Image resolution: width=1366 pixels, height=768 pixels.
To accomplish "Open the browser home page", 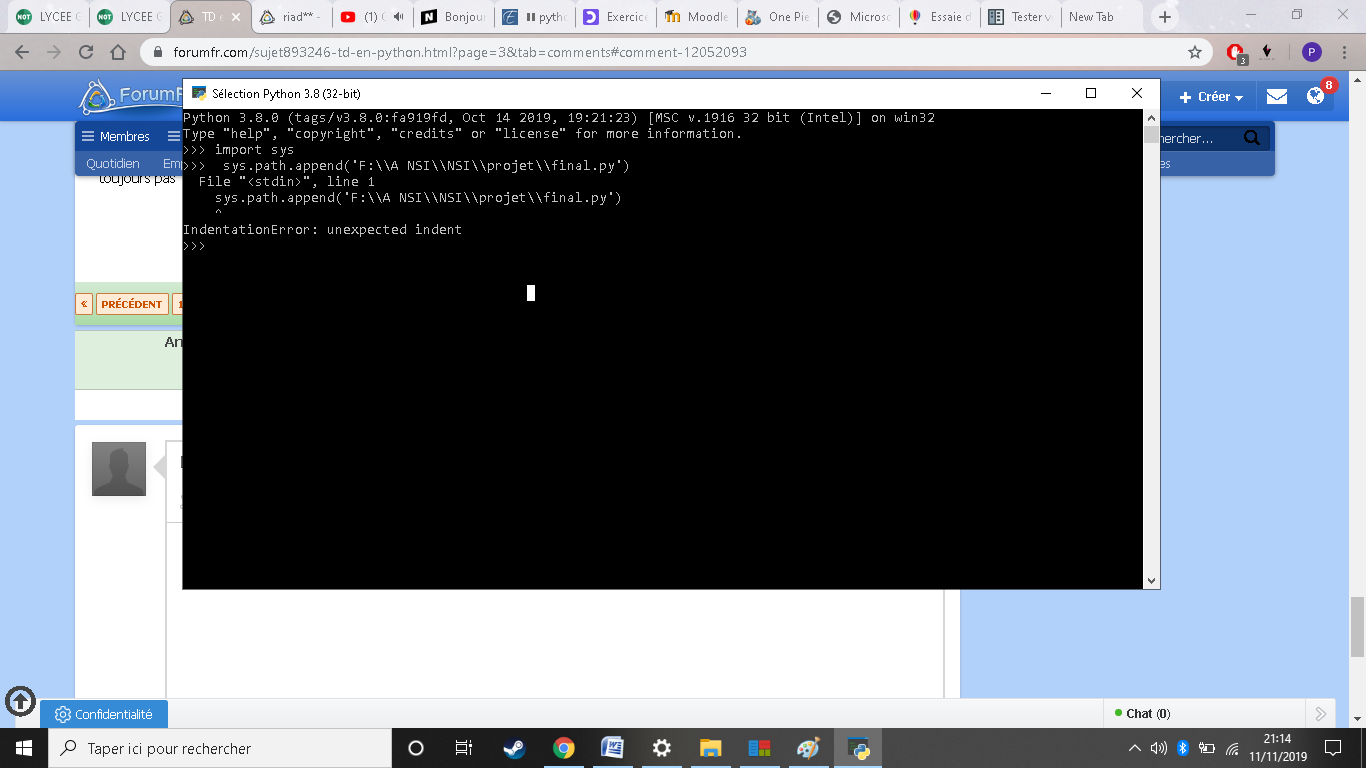I will click(118, 52).
